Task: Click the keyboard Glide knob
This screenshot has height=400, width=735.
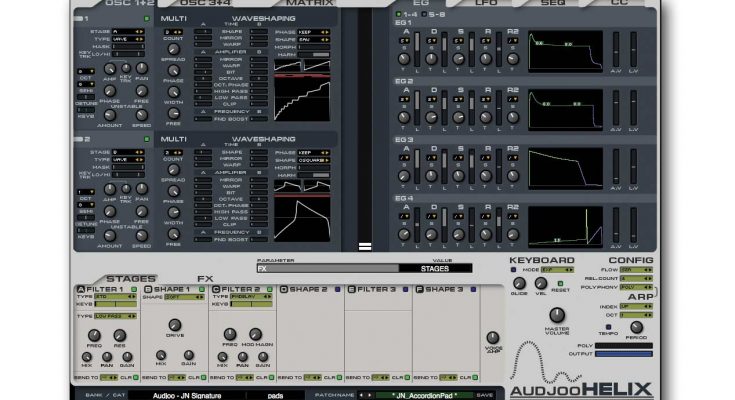Action: (517, 284)
